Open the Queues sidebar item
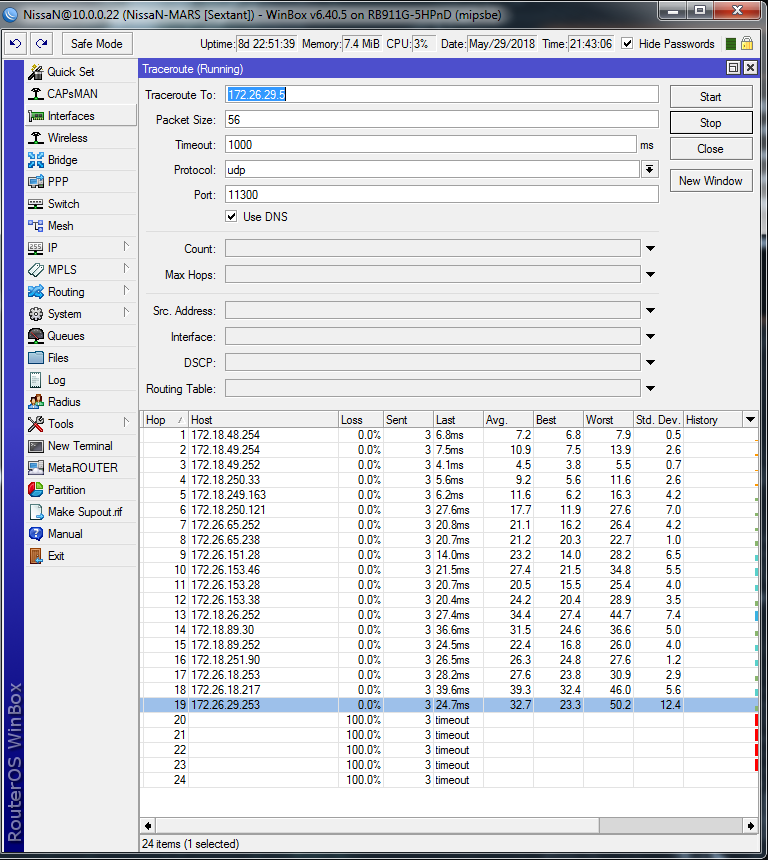 (x=66, y=336)
